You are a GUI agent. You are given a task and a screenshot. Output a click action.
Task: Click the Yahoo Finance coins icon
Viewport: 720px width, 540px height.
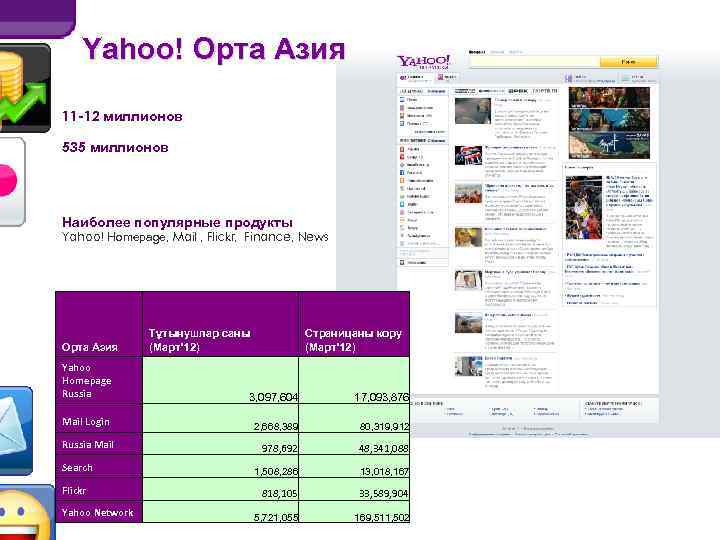tap(25, 88)
